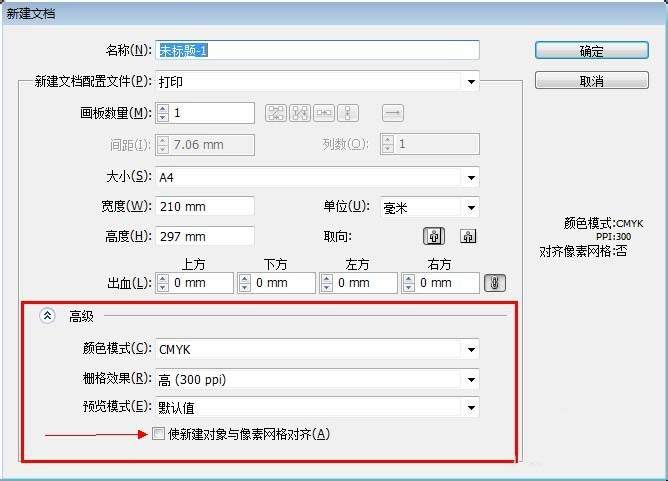Open the 栅格效果 300 ppi dropdown

tap(317, 379)
